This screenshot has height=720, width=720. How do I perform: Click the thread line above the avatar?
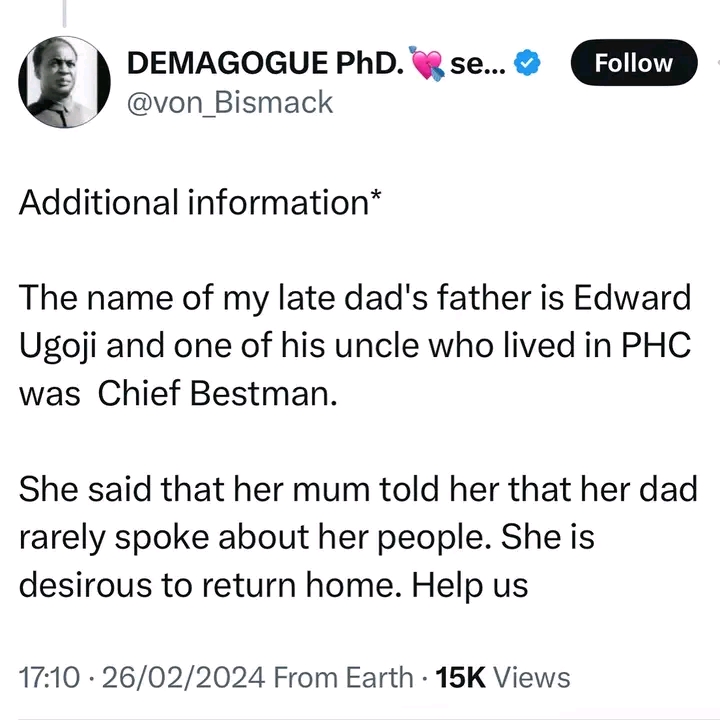64,12
